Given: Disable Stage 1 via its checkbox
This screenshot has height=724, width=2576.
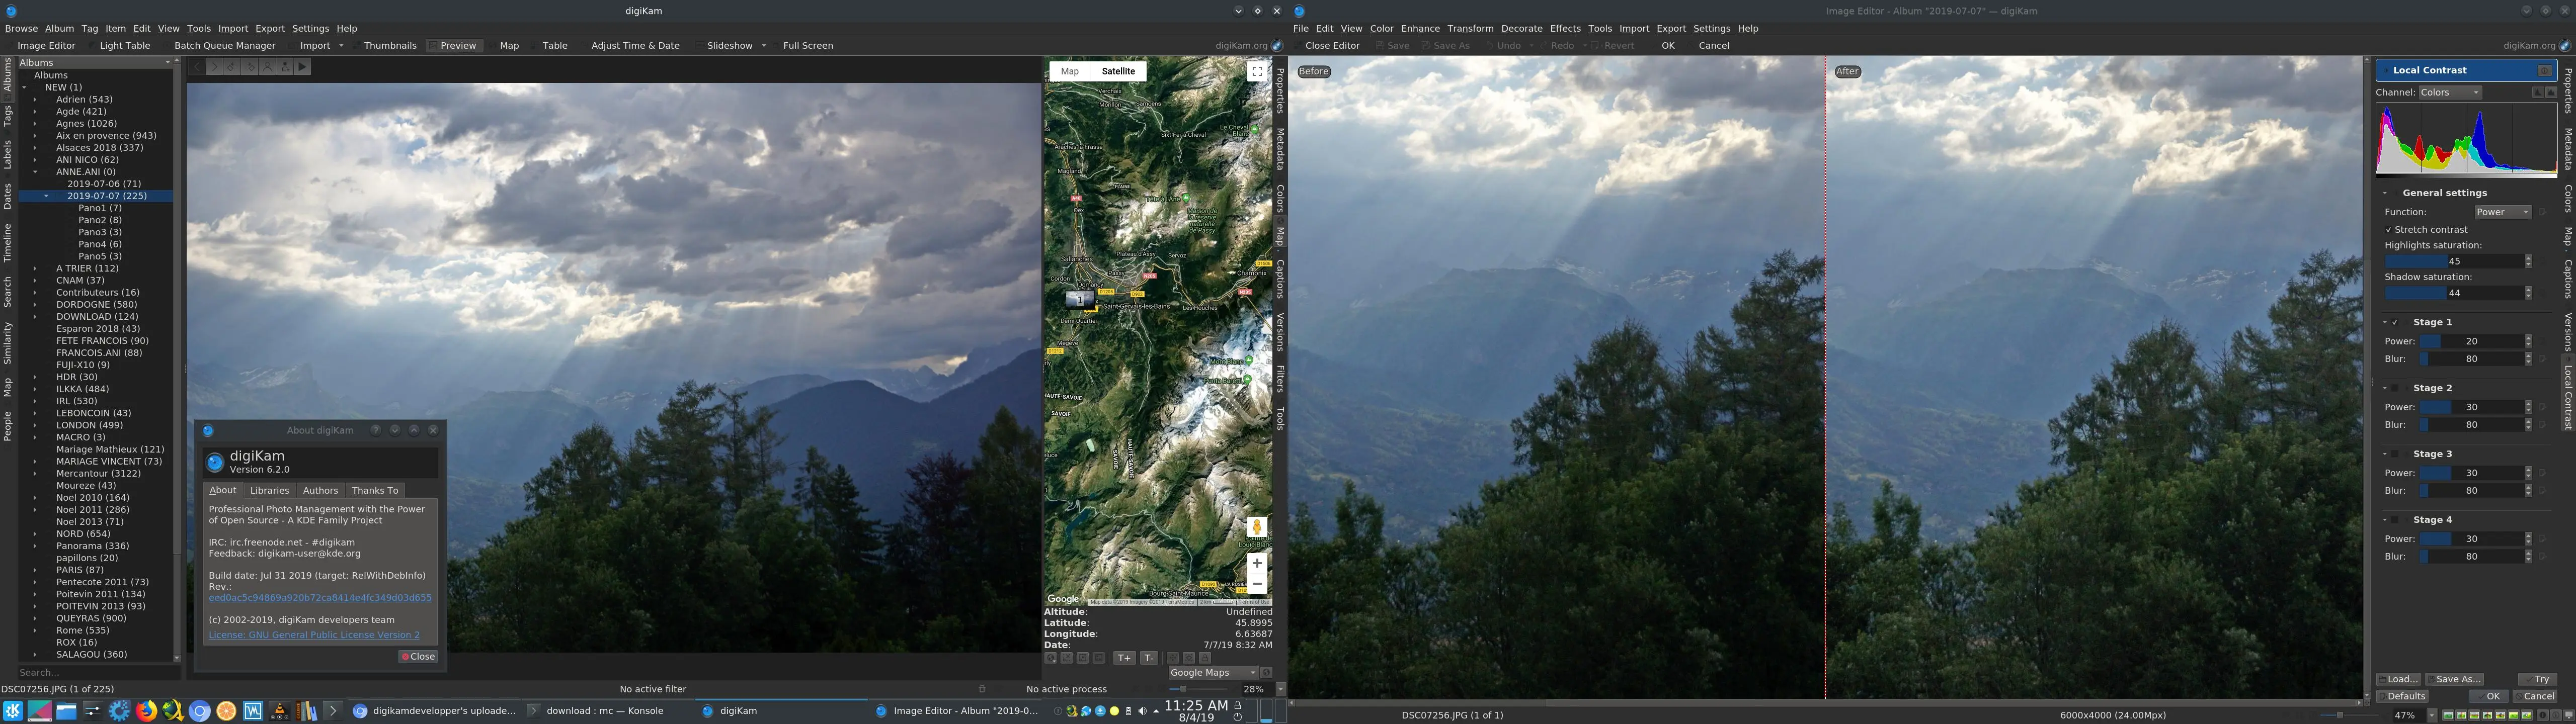Looking at the screenshot, I should [x=2395, y=323].
